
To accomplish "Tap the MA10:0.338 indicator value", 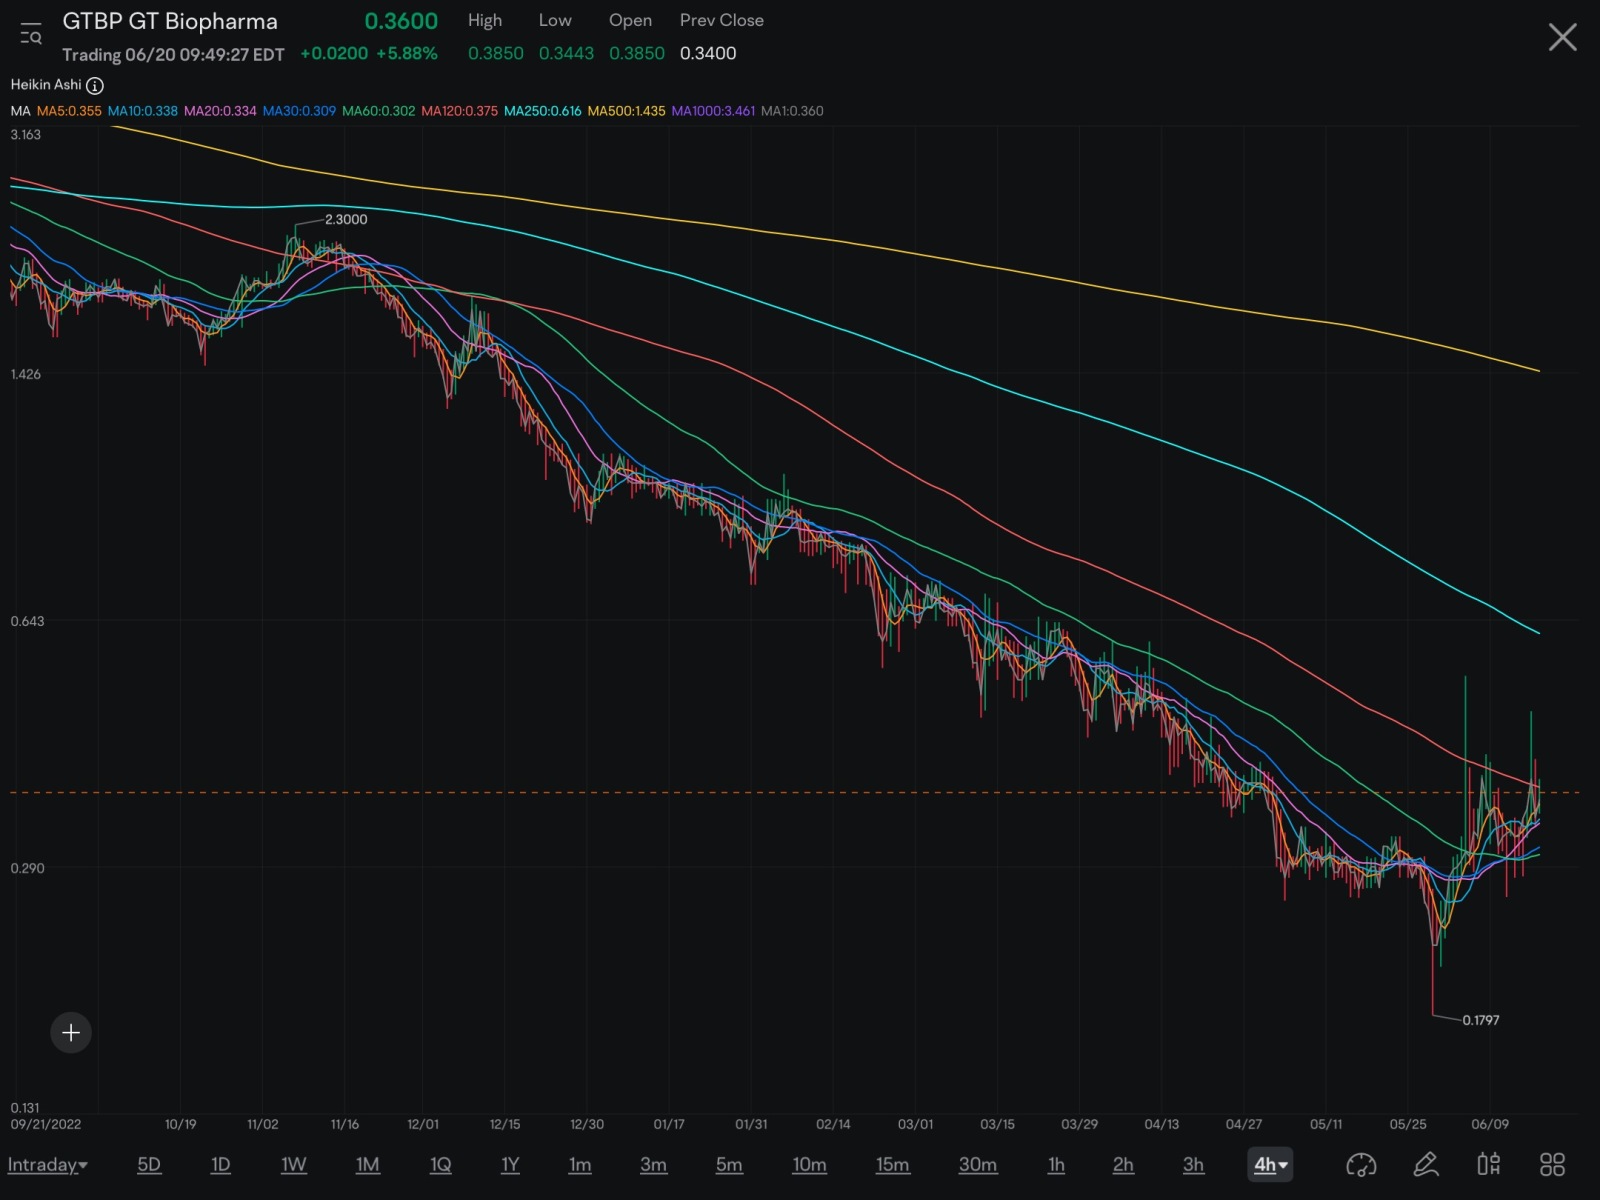I will [143, 111].
